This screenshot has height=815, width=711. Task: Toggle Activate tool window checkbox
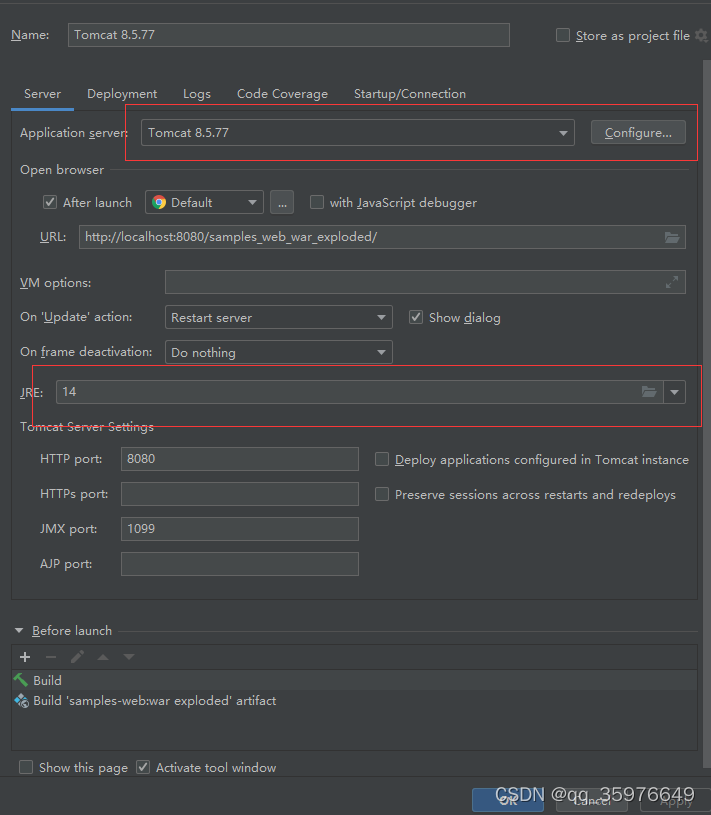click(143, 767)
